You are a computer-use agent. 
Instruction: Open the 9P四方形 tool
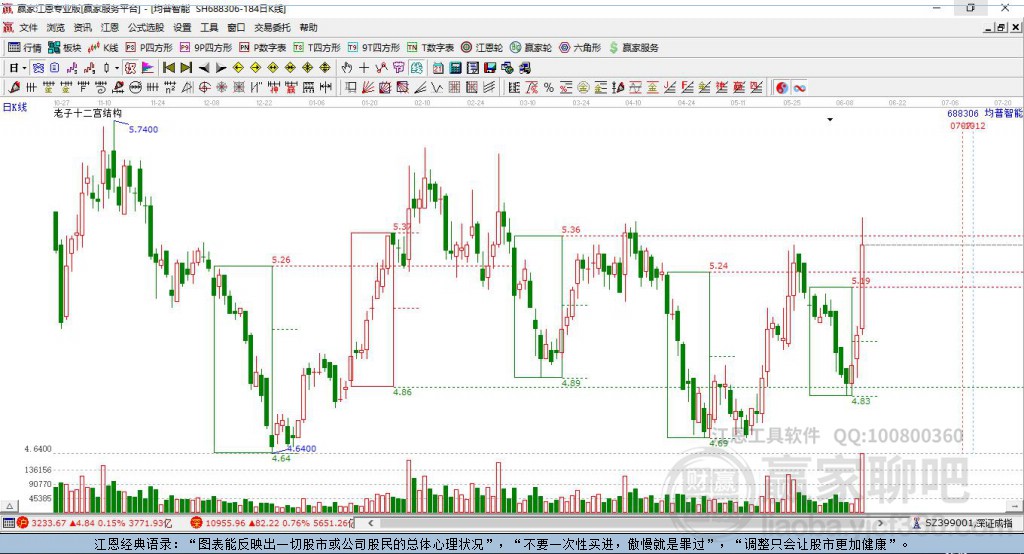(206, 48)
